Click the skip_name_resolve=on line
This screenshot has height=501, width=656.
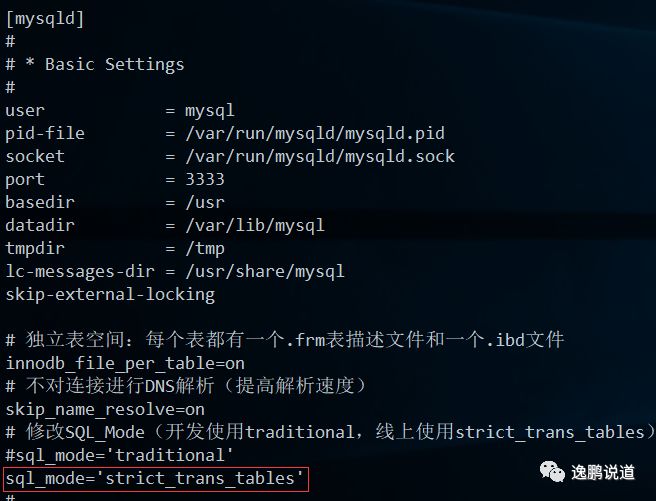(x=105, y=409)
